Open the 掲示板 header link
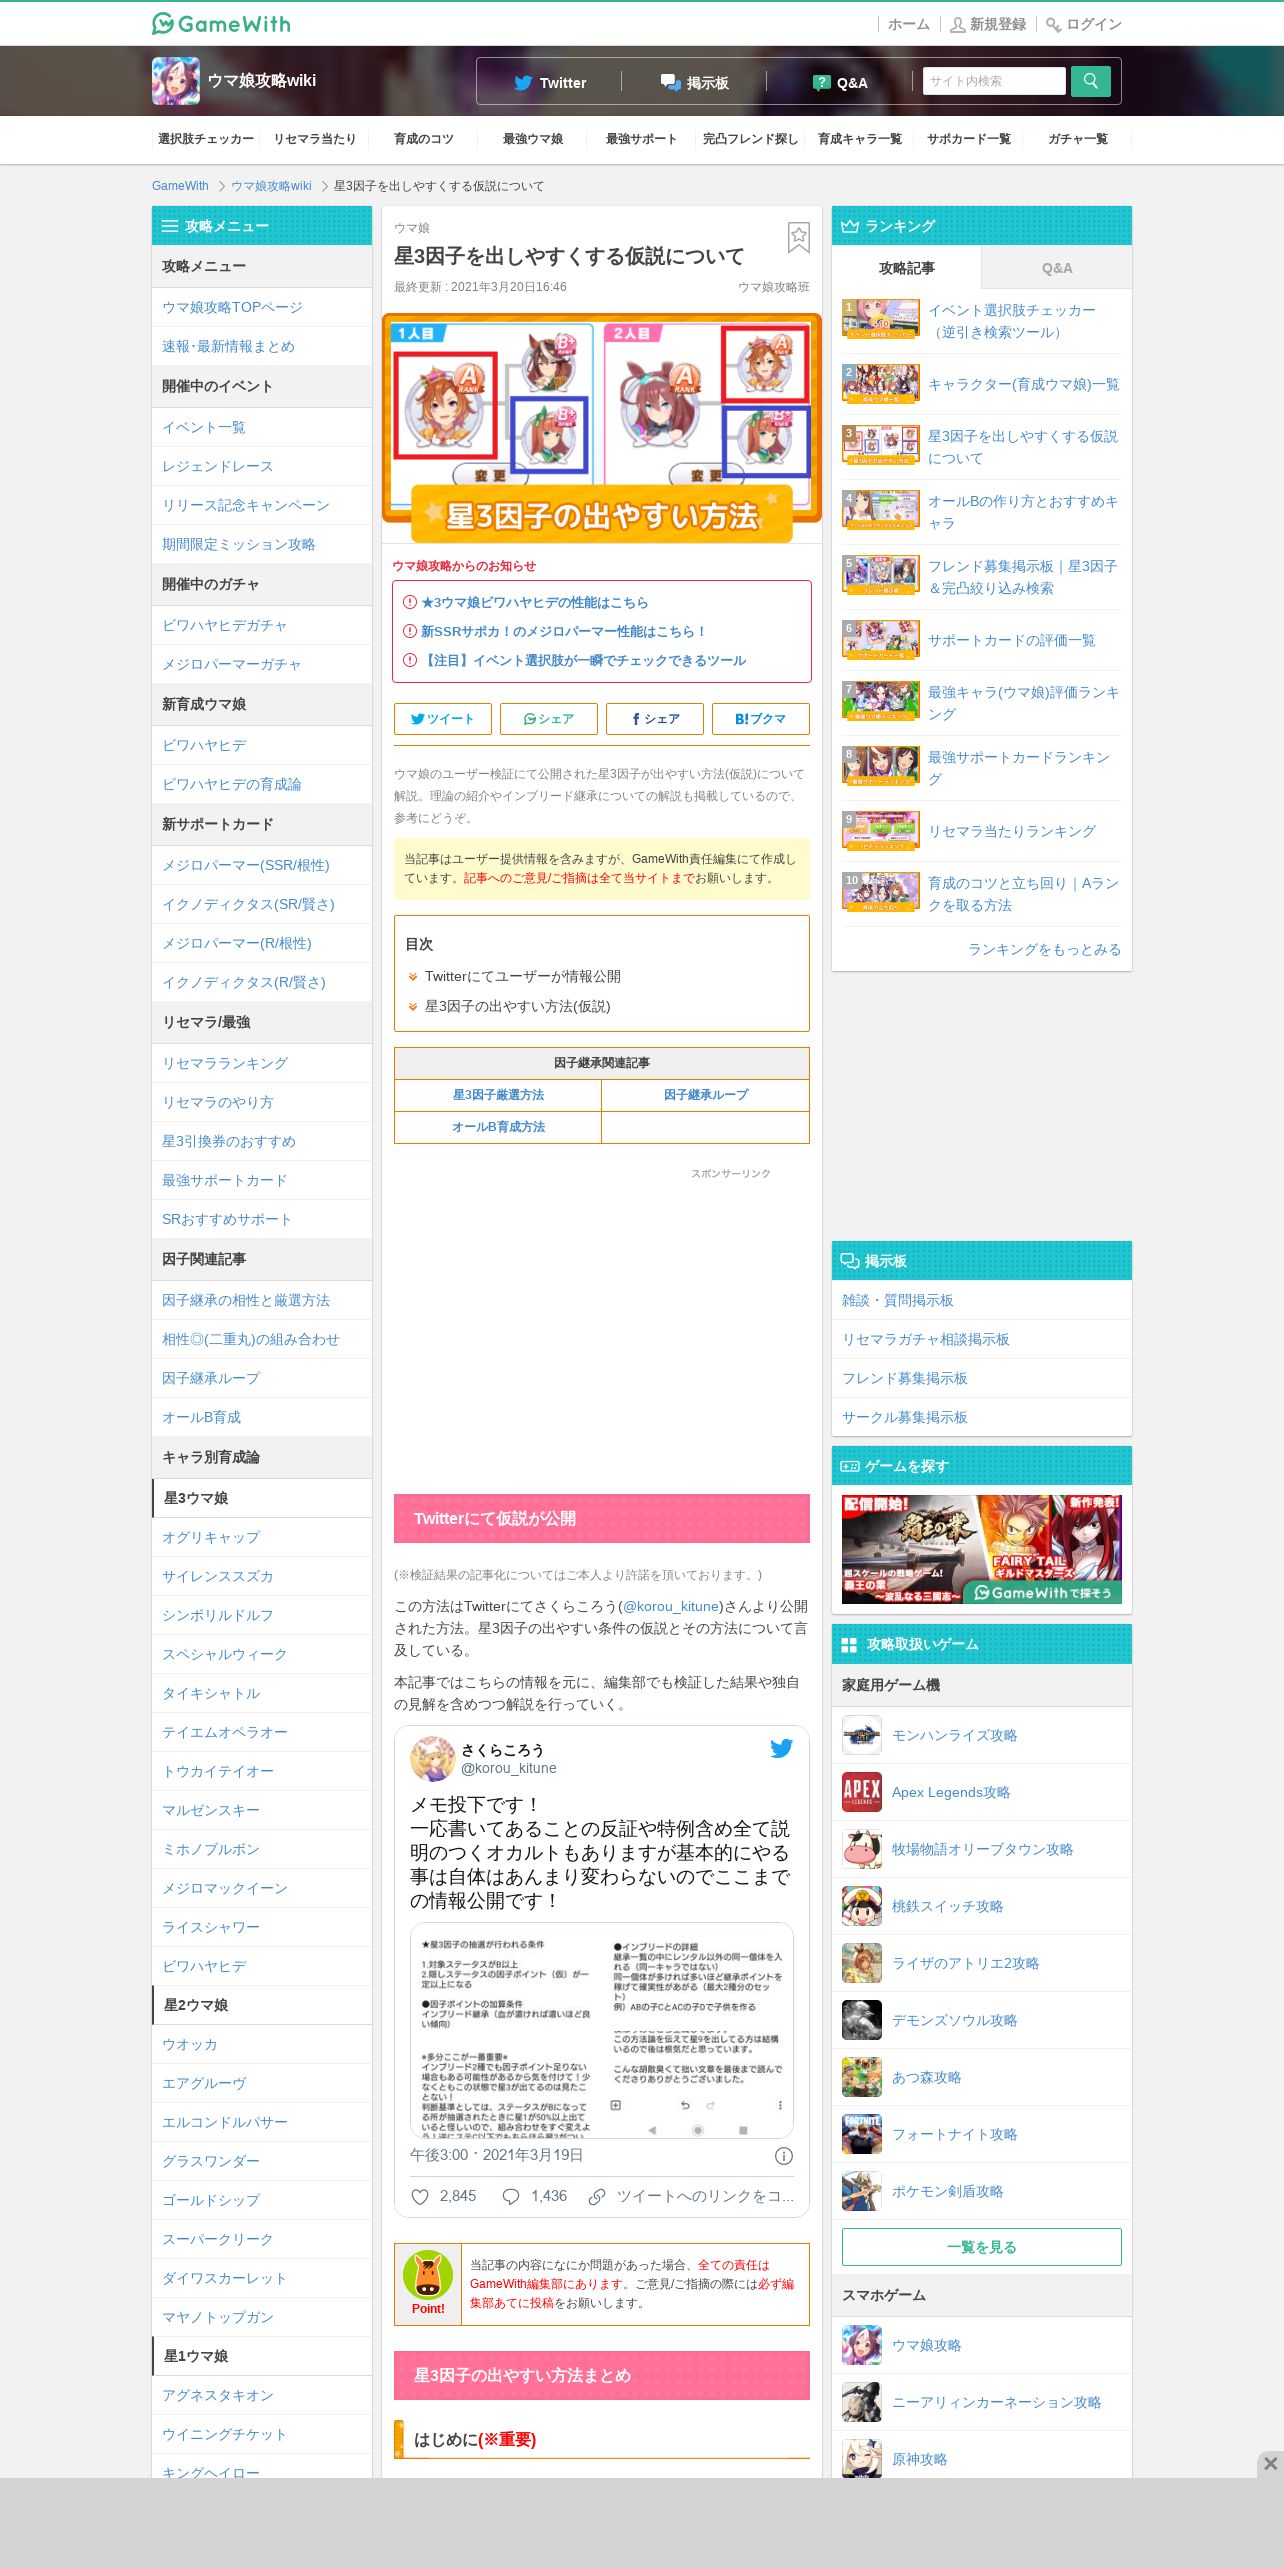The height and width of the screenshot is (2568, 1284). pyautogui.click(x=695, y=83)
